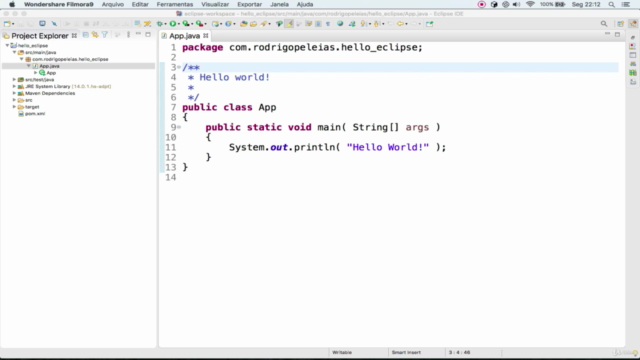
Task: Click the Previous Annotation icon
Action: tap(376, 24)
